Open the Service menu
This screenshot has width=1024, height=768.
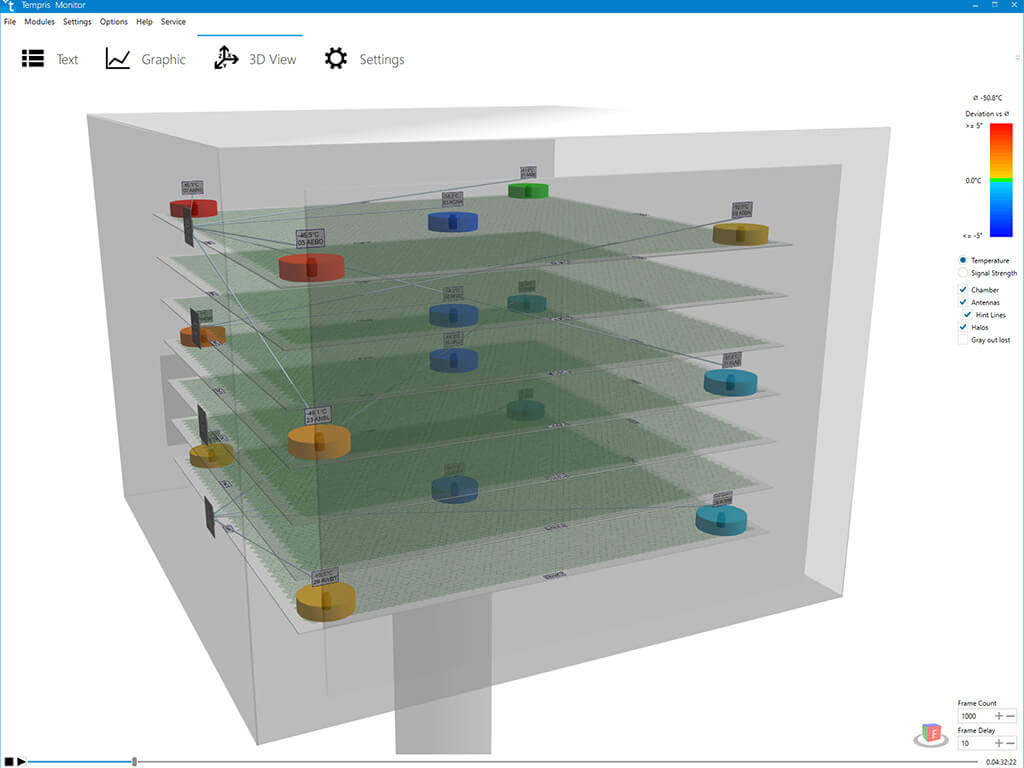click(173, 21)
